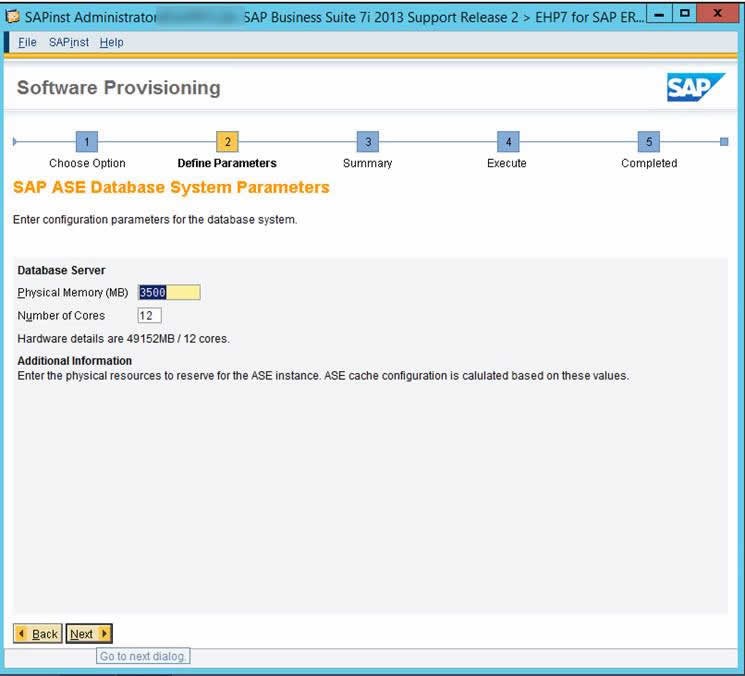Open the Help menu
Viewport: 745px width, 676px height.
tap(112, 42)
